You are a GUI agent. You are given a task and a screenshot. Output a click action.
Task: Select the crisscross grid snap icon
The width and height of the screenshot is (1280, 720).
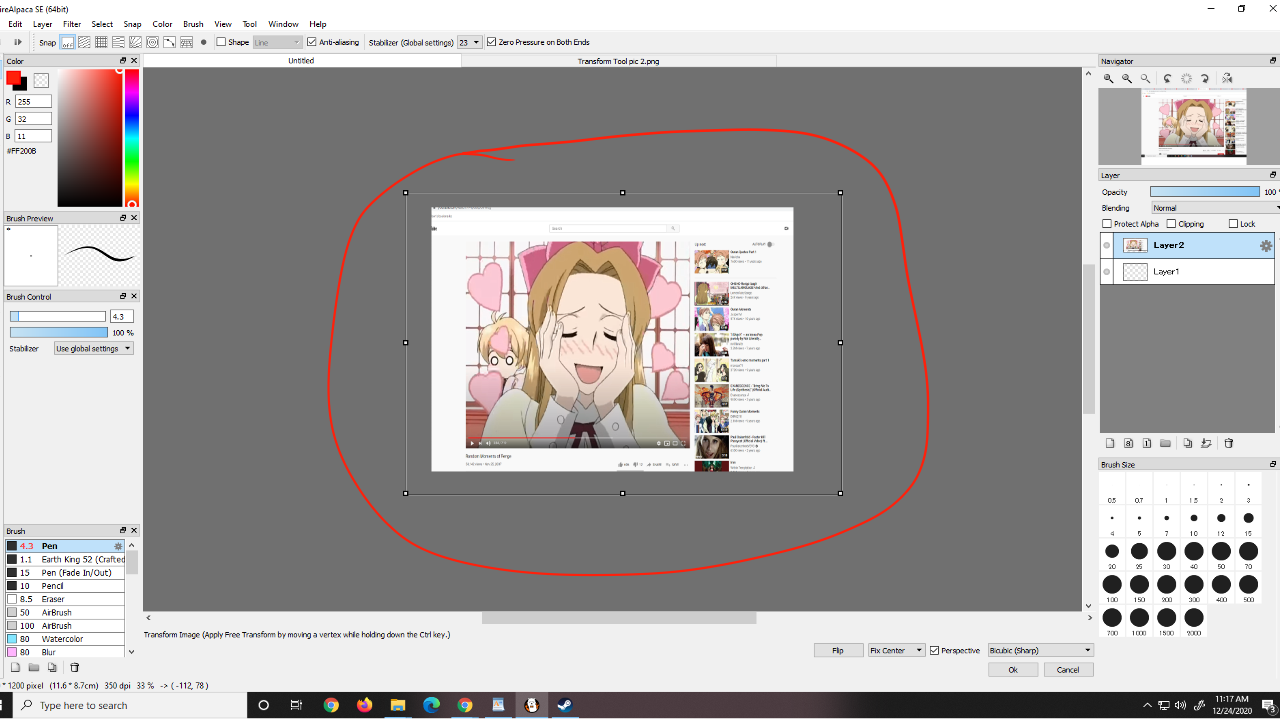coord(101,42)
